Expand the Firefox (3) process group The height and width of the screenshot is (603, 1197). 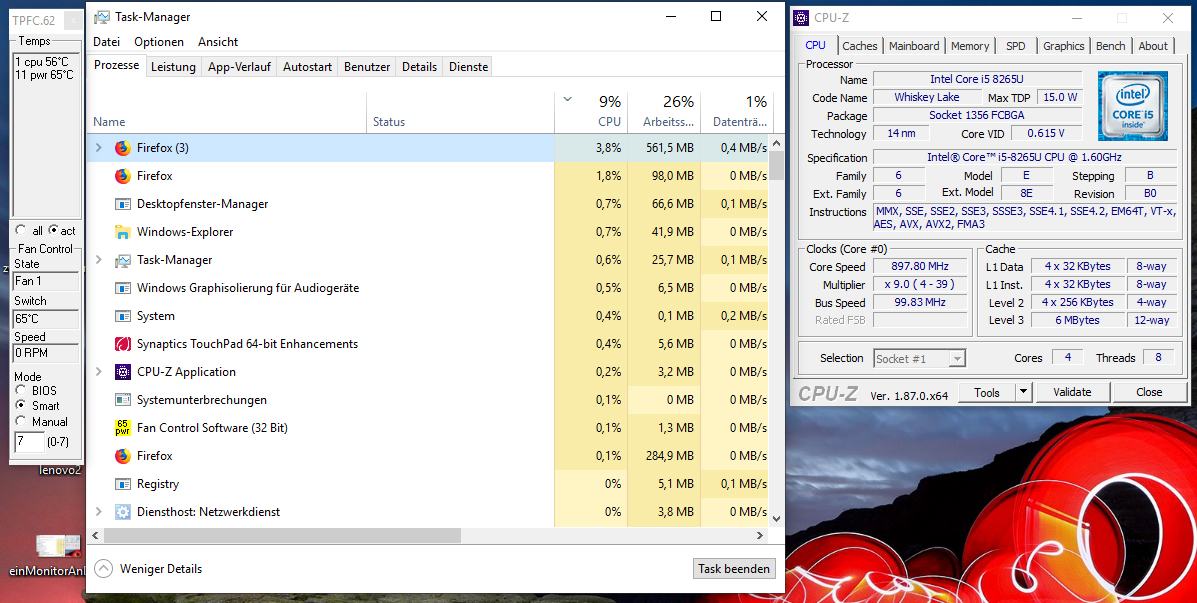tap(98, 148)
